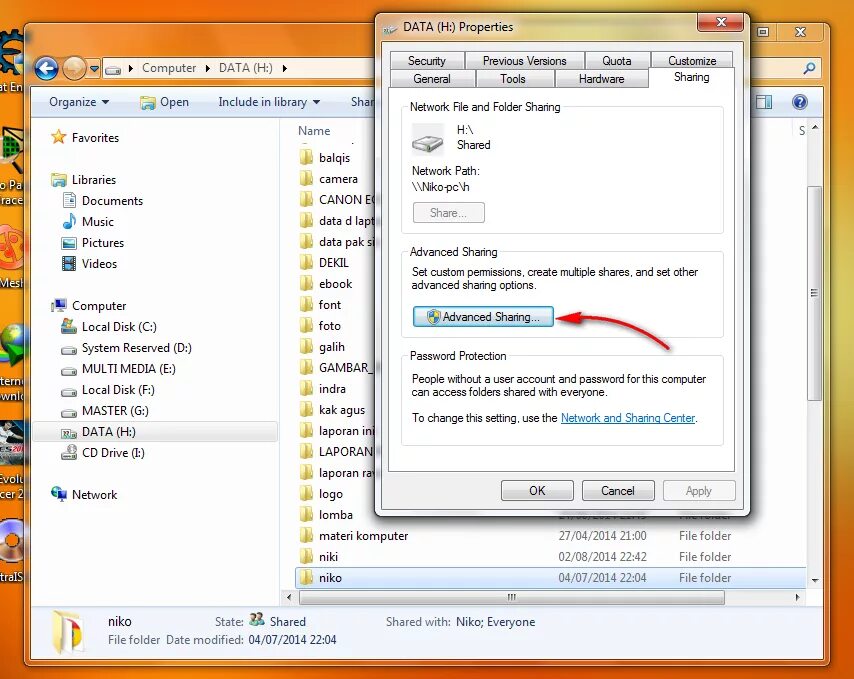Select the lomba folder

coord(326,515)
